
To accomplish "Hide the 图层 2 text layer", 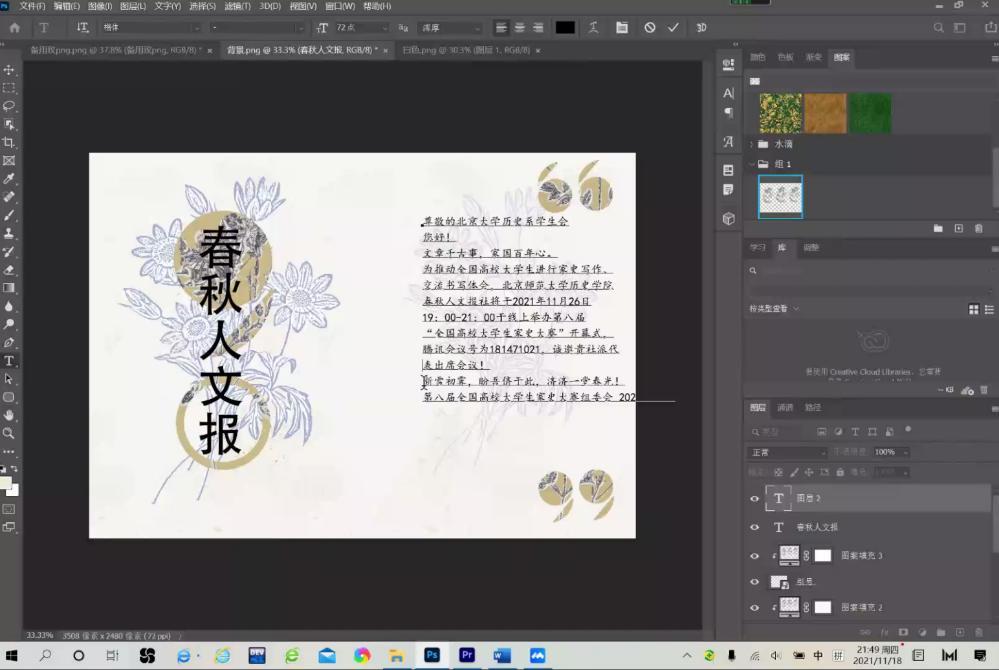I will [x=755, y=498].
